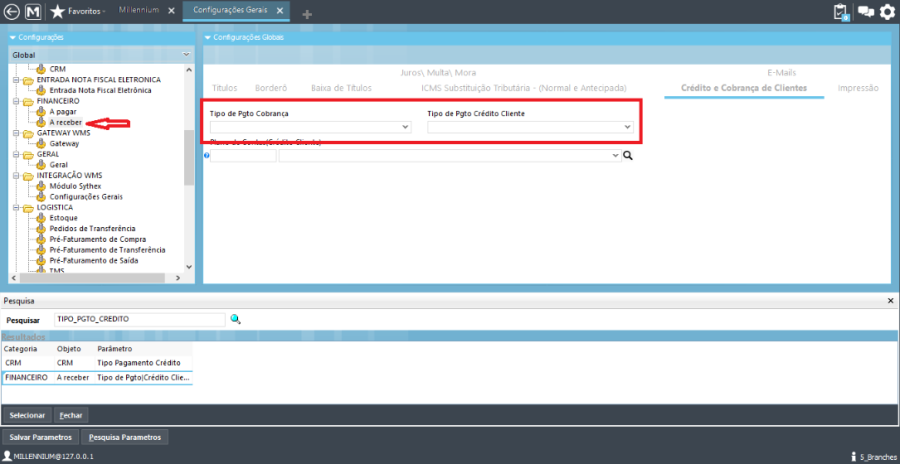Image resolution: width=900 pixels, height=464 pixels.
Task: Click the blue help icon near Plano de Contas
Action: click(x=207, y=155)
